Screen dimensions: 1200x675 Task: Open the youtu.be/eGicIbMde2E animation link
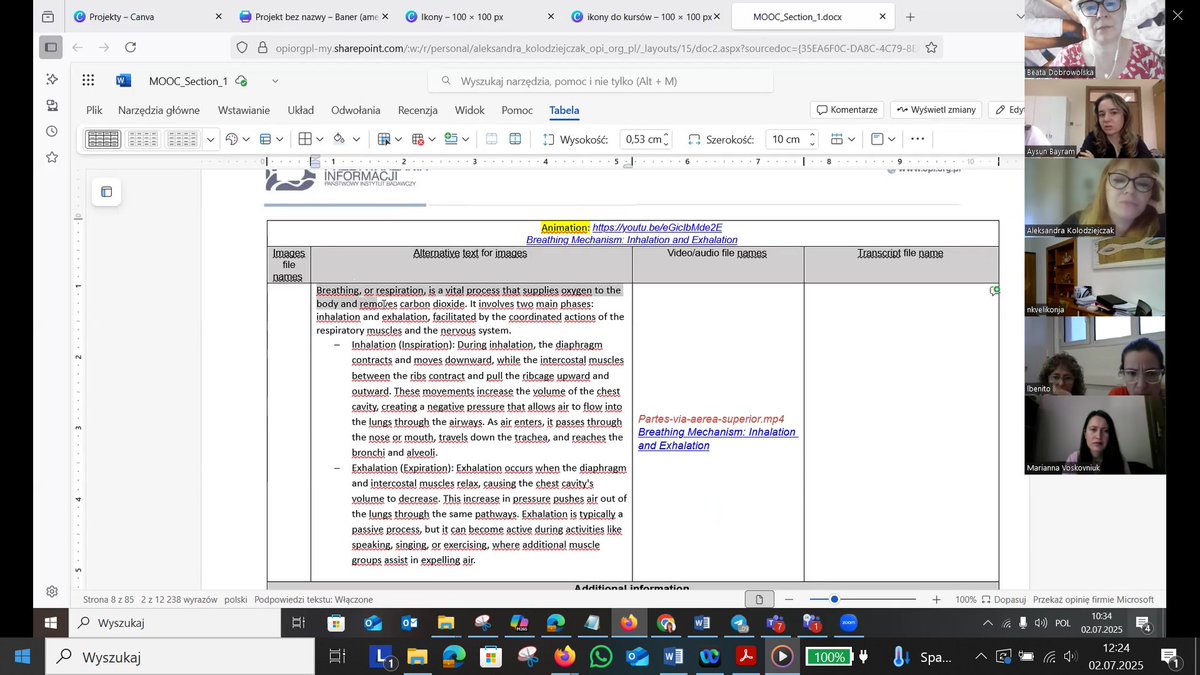(x=657, y=228)
